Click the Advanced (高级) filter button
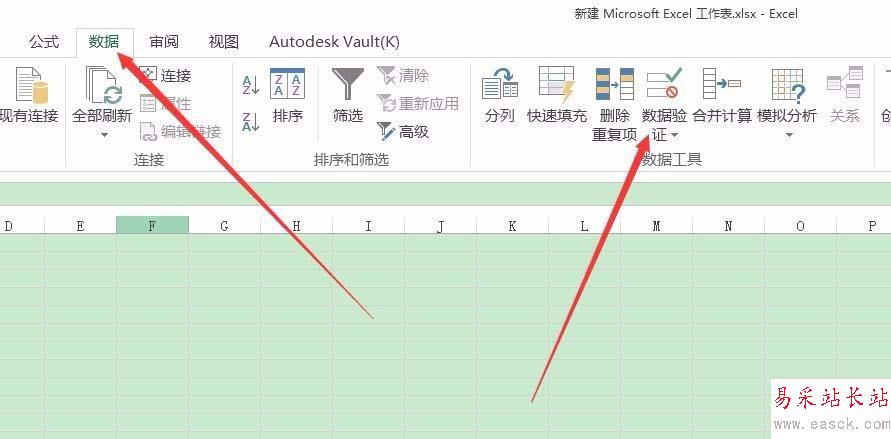 [x=403, y=131]
